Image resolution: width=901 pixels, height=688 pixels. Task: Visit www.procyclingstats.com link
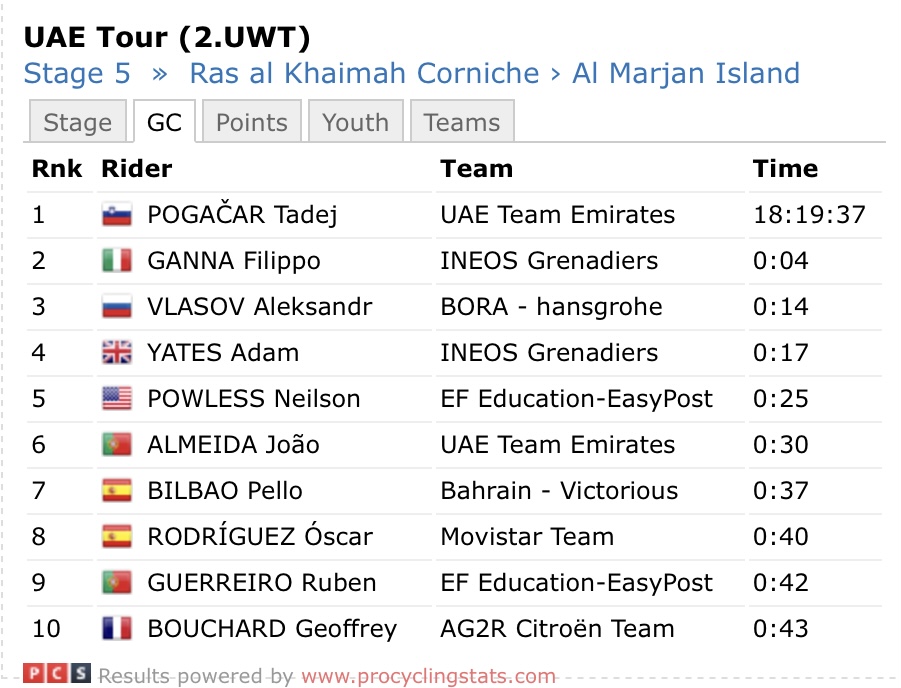(428, 677)
